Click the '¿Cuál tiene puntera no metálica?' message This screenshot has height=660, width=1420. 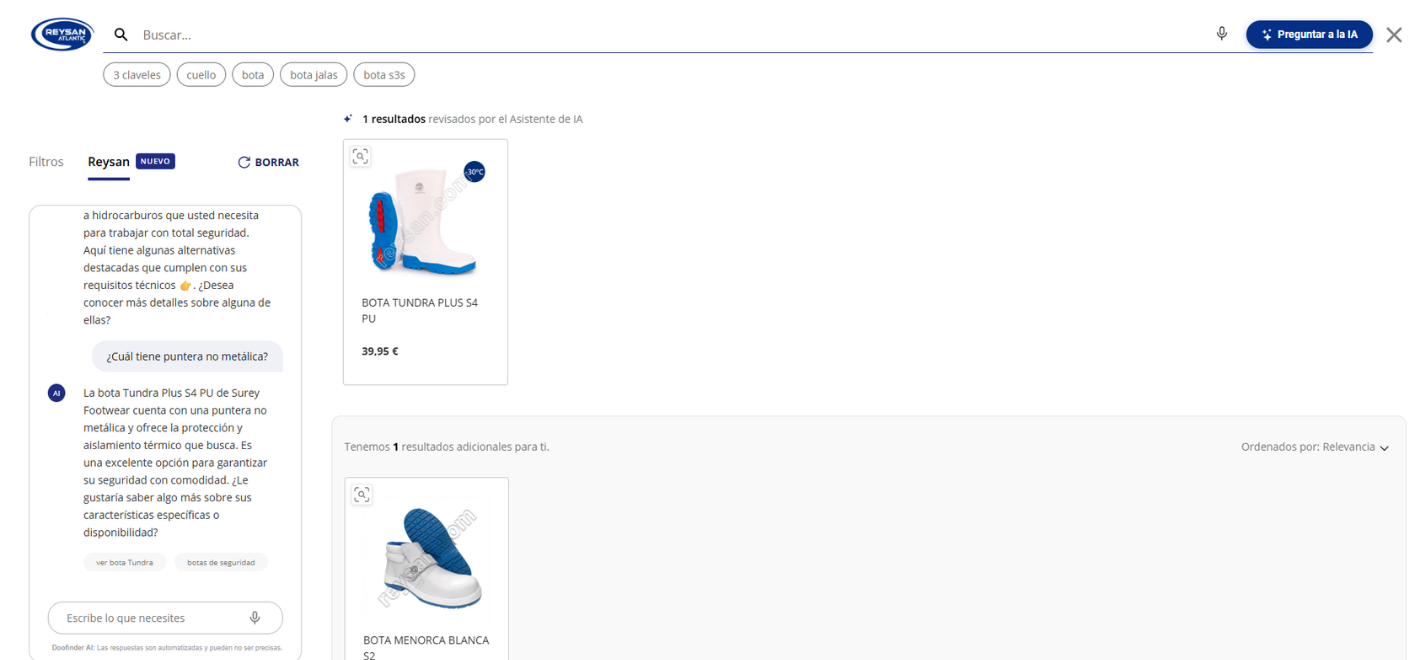tap(187, 356)
